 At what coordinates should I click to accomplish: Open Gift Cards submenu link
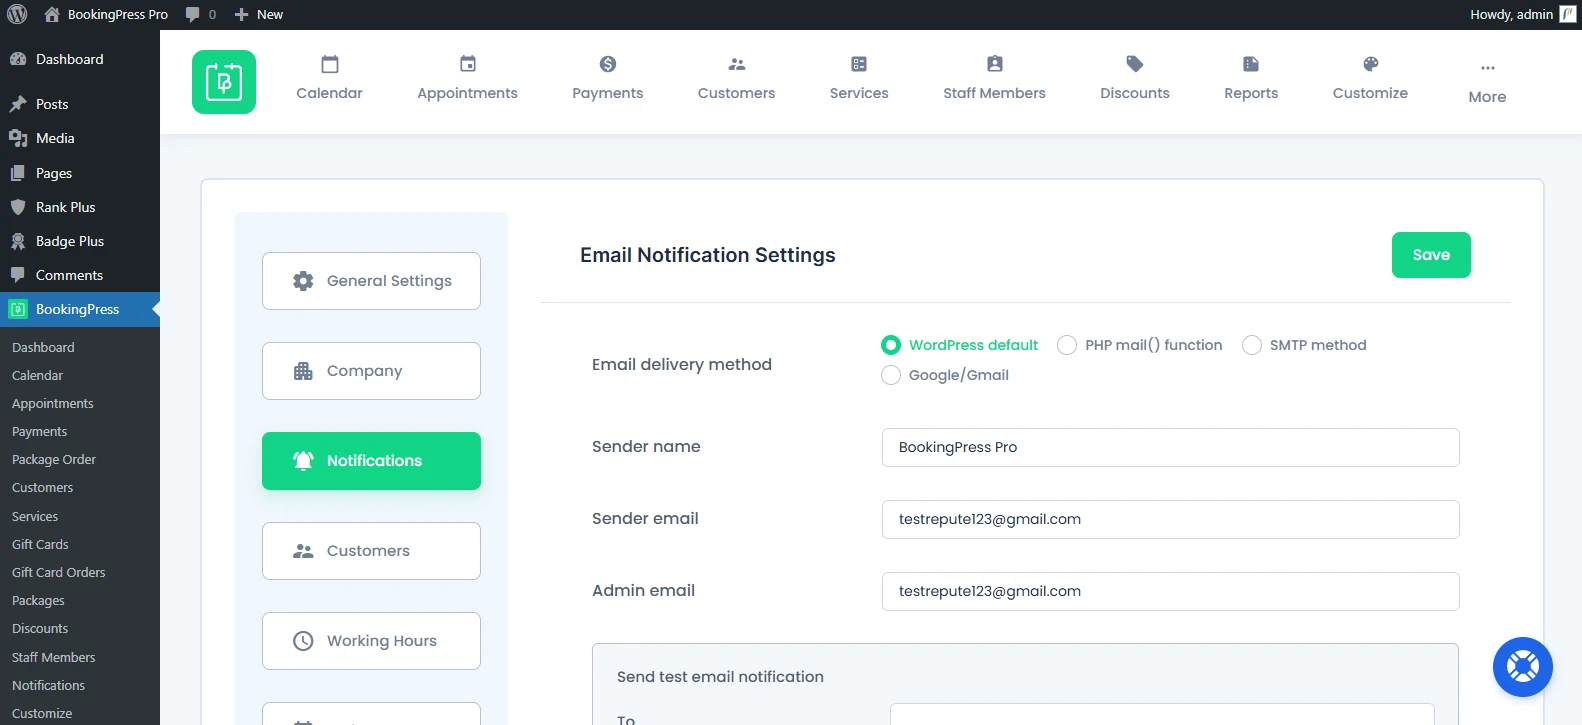point(40,545)
